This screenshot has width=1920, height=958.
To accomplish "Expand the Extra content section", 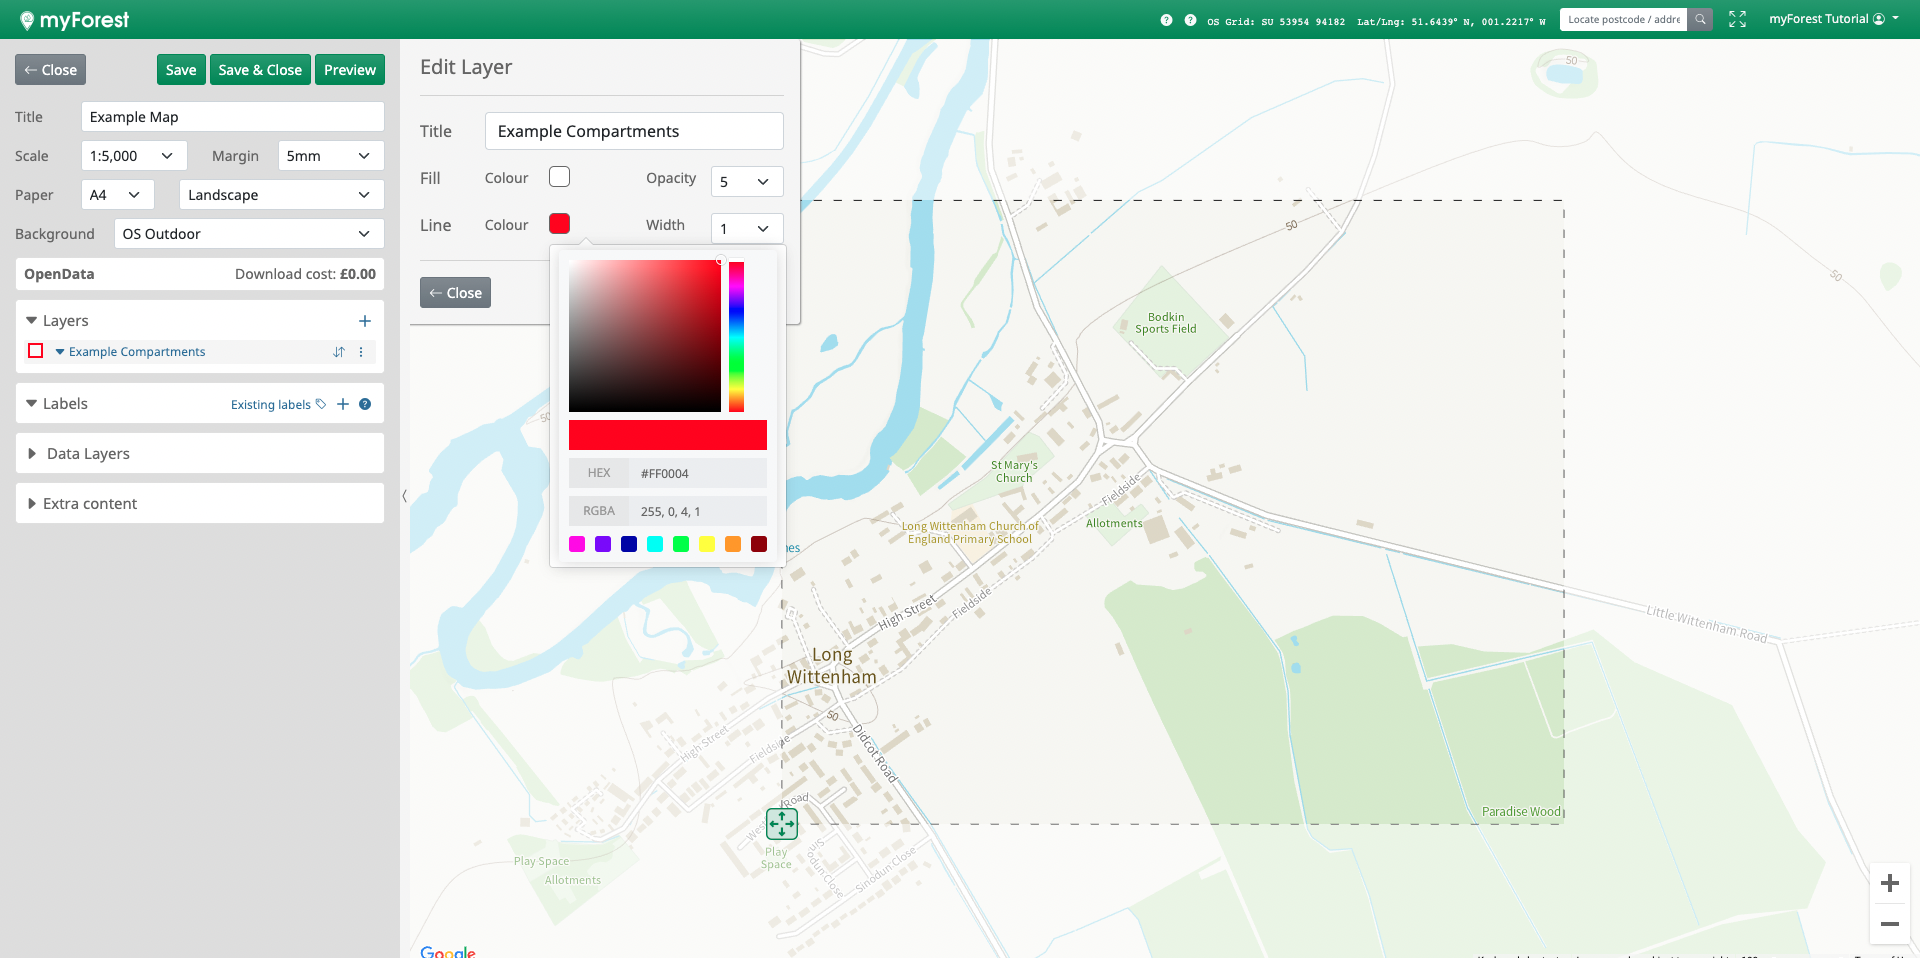I will pyautogui.click(x=90, y=504).
